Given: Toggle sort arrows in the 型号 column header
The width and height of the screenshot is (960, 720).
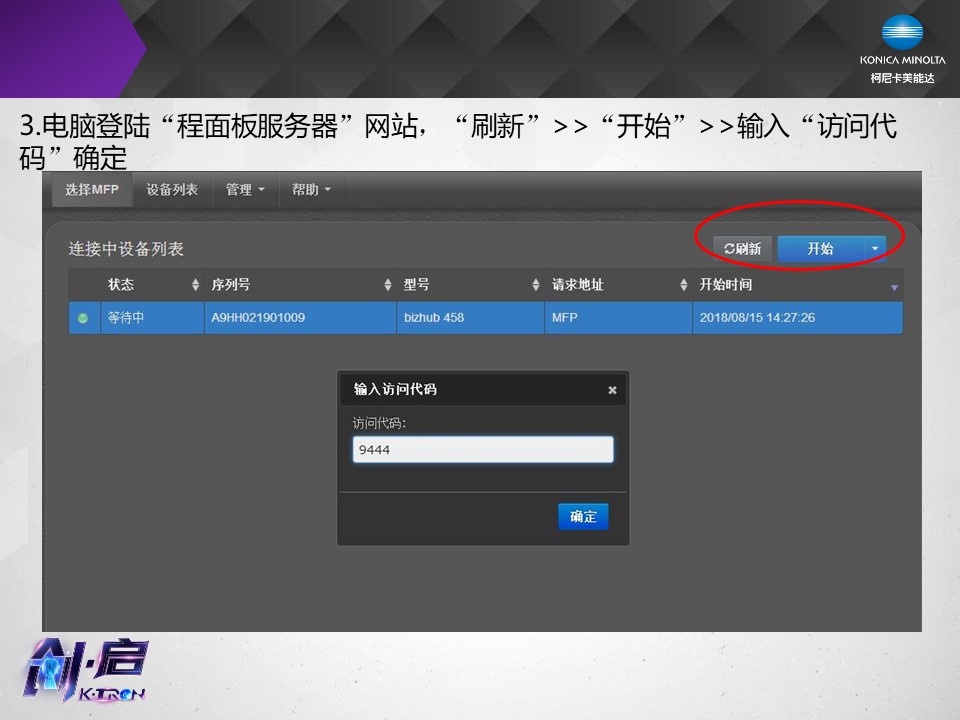Looking at the screenshot, I should tap(536, 286).
